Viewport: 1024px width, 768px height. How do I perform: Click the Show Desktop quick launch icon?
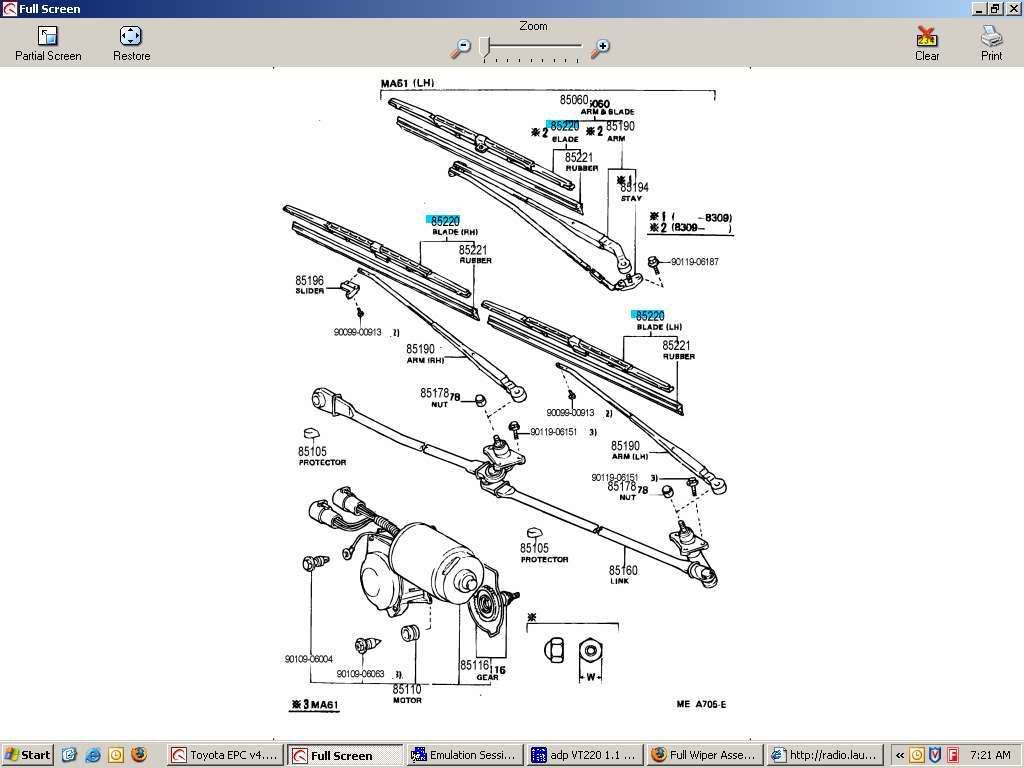70,755
